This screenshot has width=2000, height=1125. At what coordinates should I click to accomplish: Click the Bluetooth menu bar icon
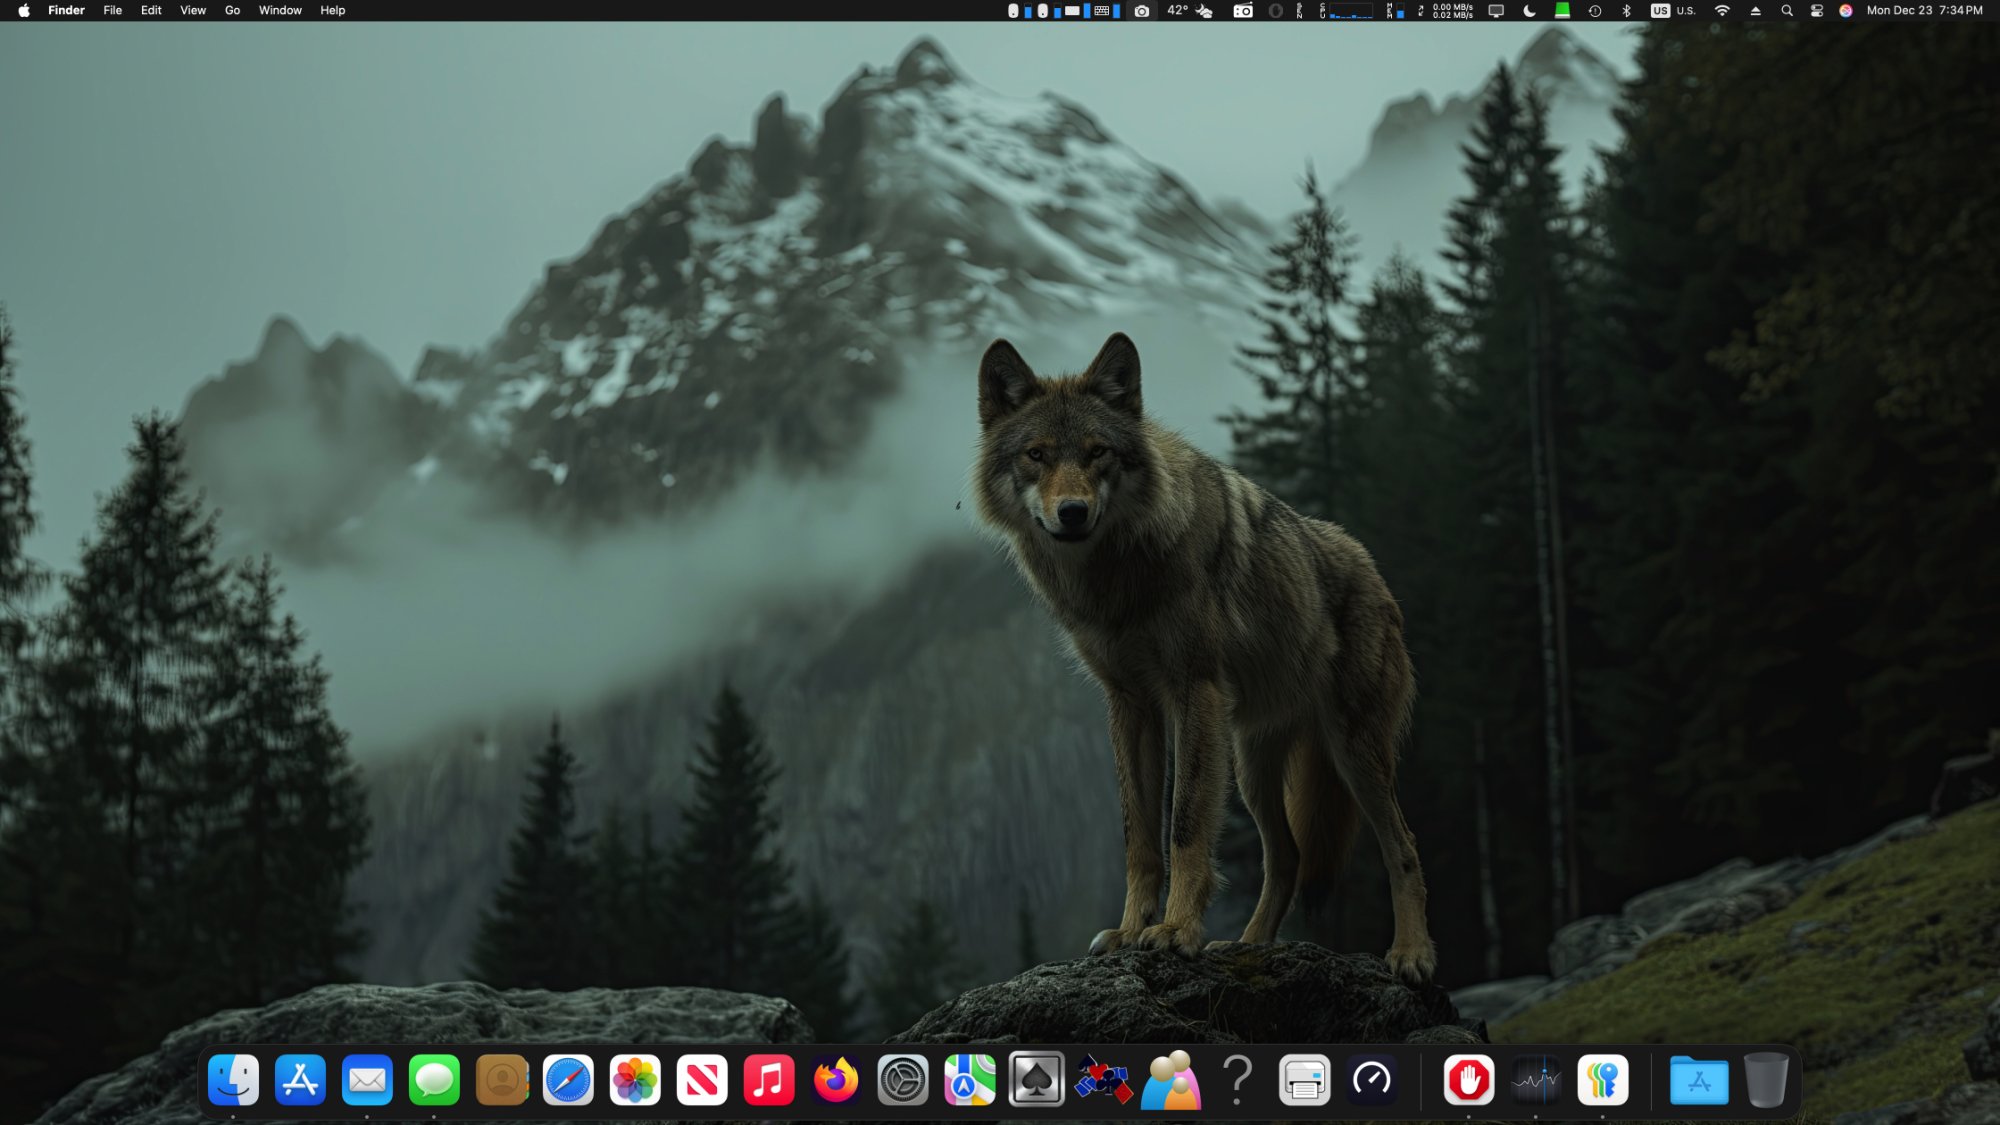[1626, 11]
